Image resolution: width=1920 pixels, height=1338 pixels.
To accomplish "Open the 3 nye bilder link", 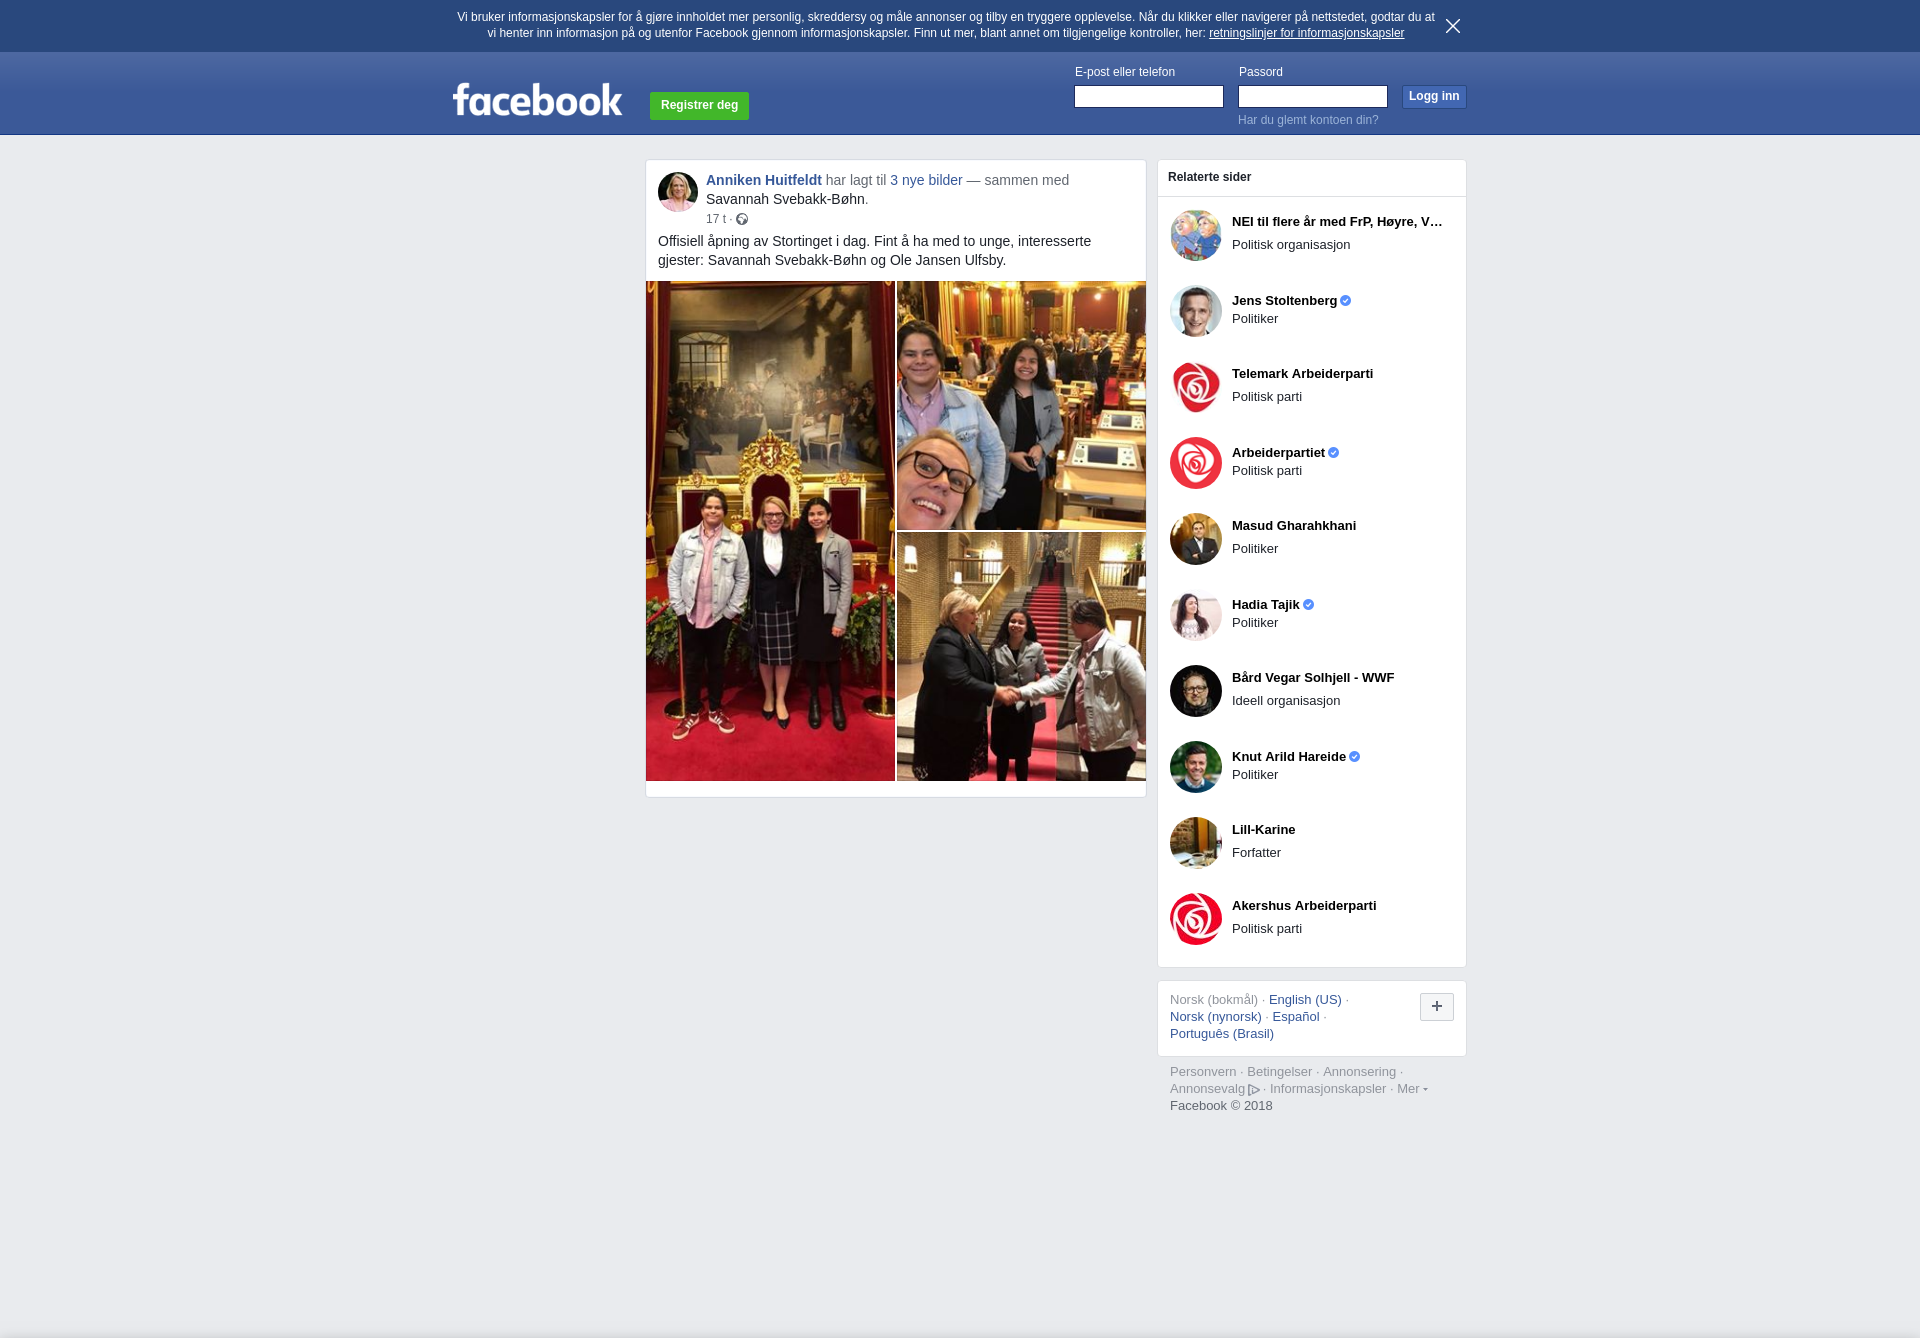I will 926,180.
